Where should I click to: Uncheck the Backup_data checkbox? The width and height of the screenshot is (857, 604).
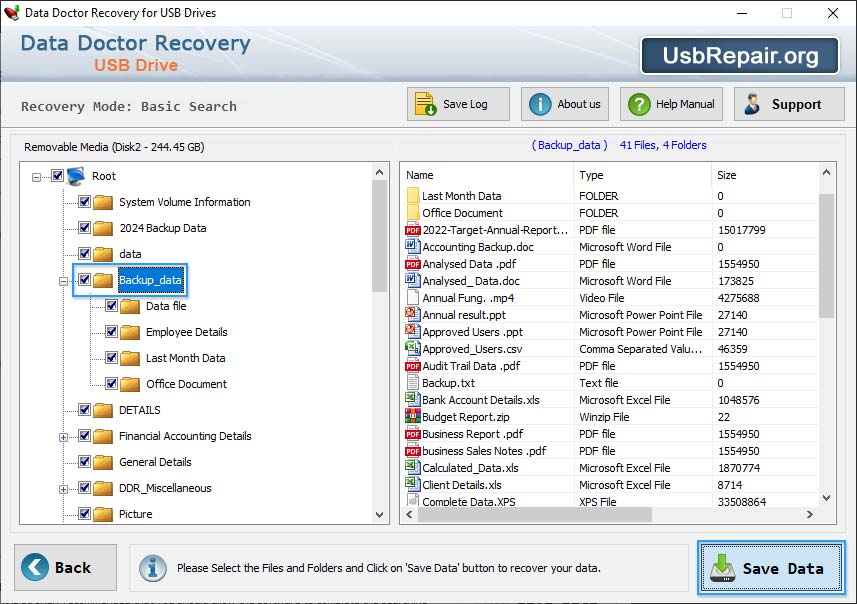click(x=84, y=279)
